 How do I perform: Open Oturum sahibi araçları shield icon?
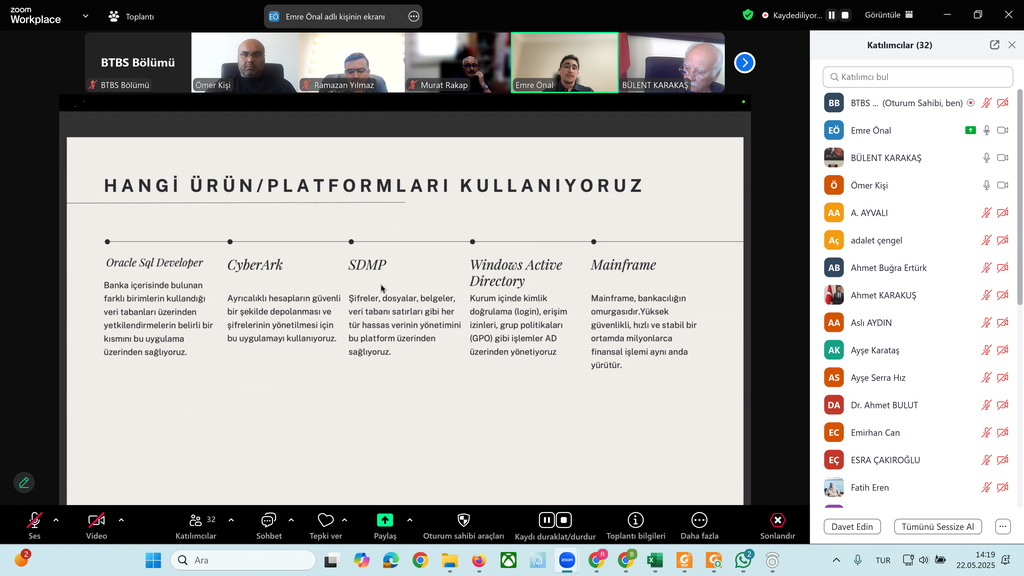coord(463,521)
